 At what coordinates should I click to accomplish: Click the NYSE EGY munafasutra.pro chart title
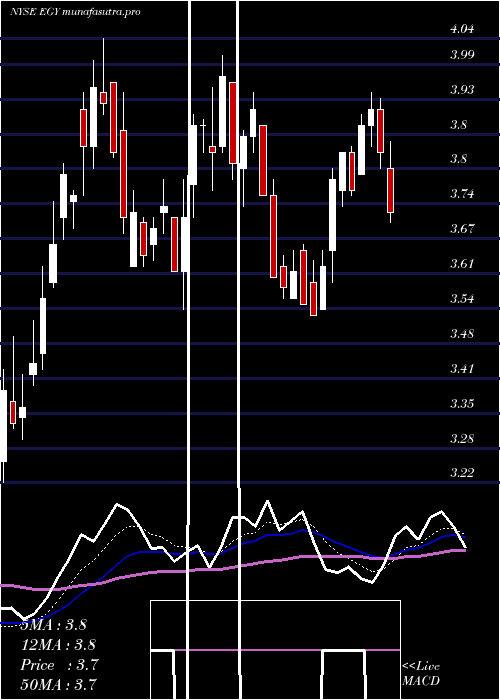[x=75, y=12]
